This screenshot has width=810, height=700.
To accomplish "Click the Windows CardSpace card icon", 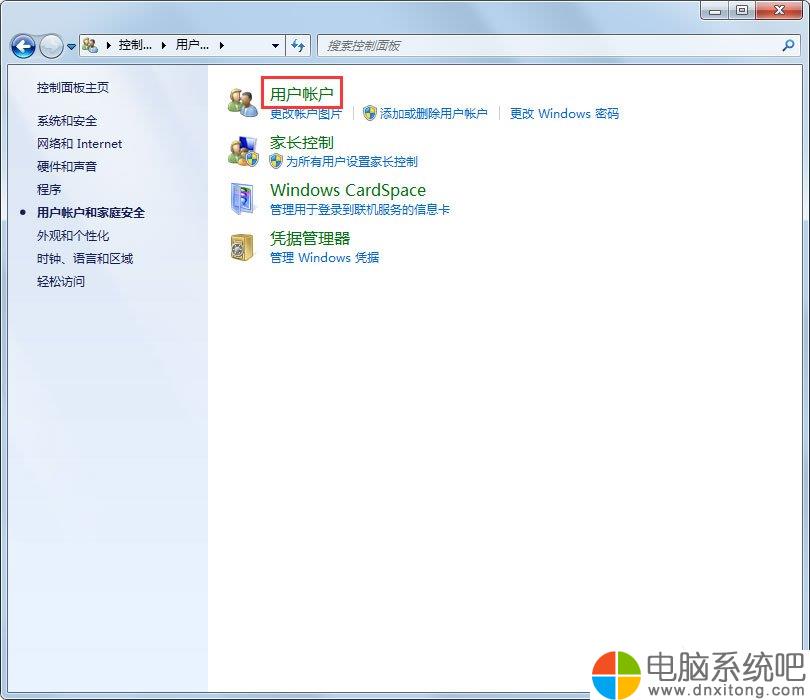I will pyautogui.click(x=243, y=199).
